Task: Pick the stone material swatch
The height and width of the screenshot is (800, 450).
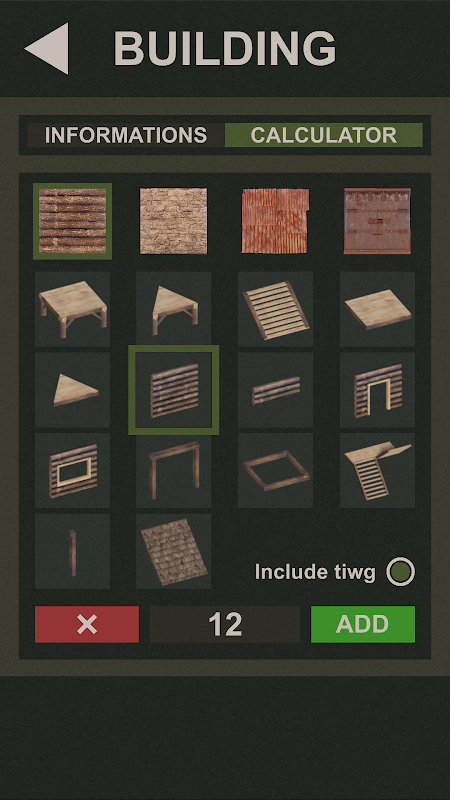Action: click(173, 221)
